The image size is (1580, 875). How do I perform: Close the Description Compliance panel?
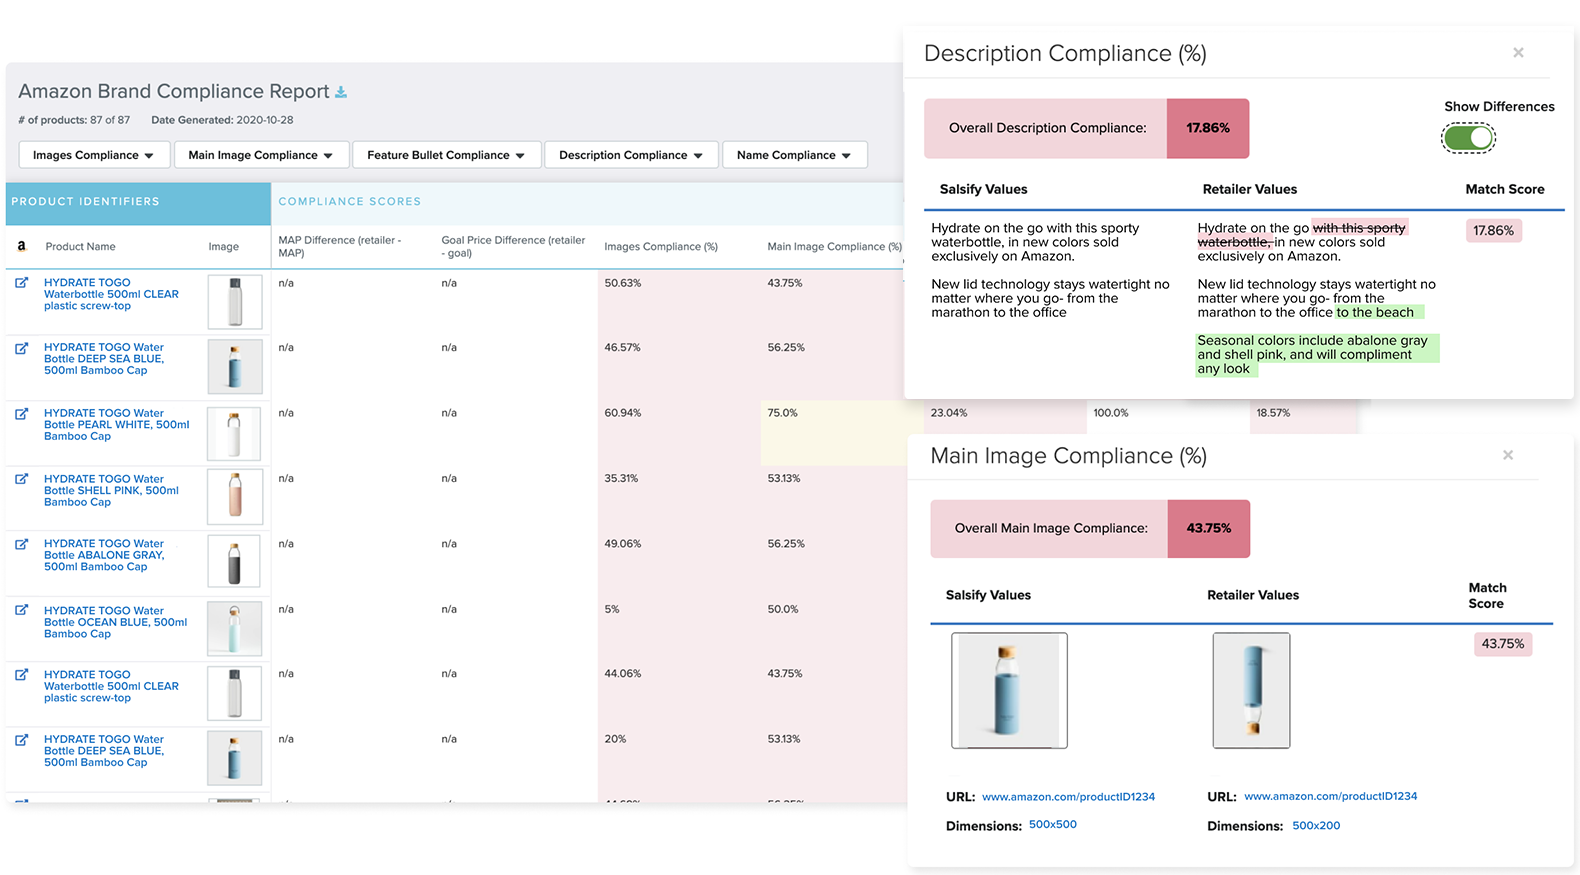[1518, 53]
